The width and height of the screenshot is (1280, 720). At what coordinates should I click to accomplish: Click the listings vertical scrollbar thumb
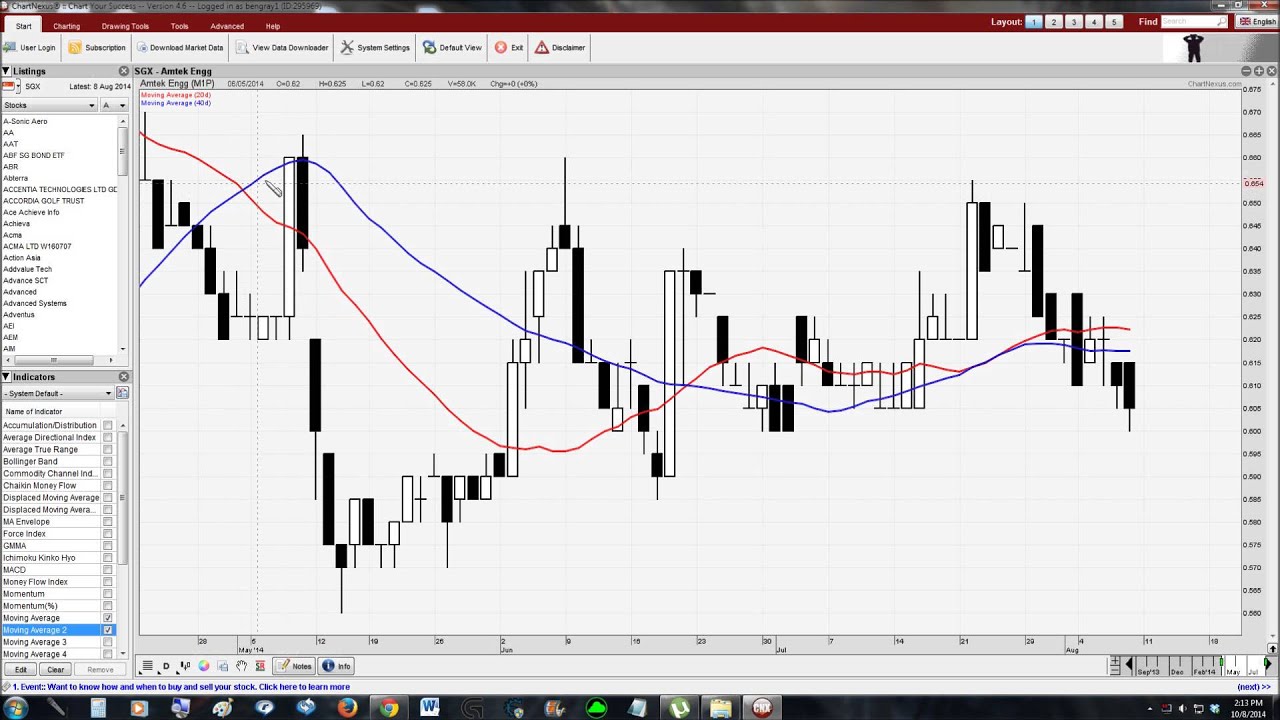click(123, 152)
